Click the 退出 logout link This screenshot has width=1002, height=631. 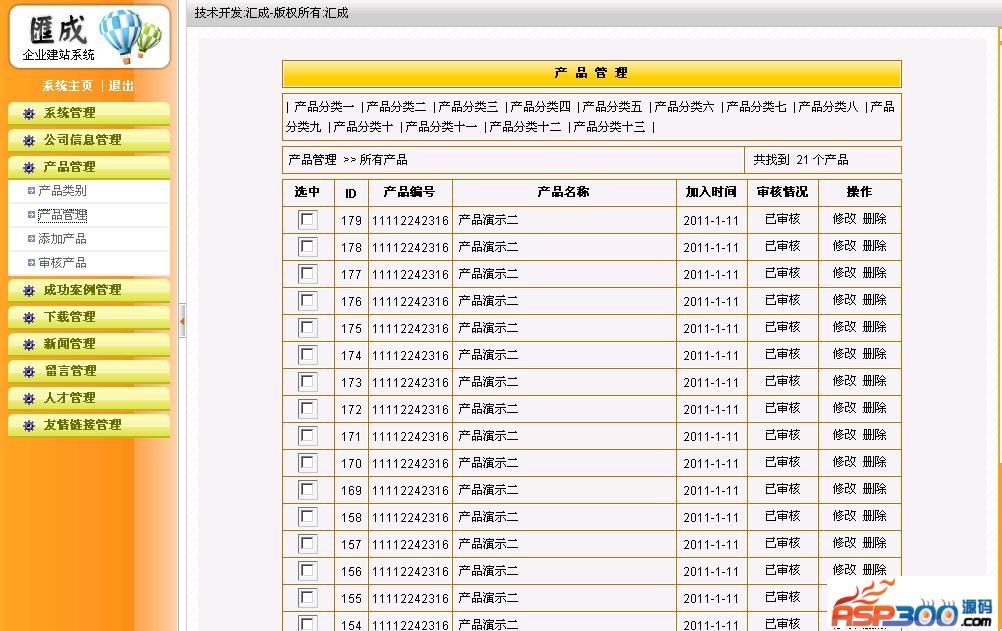pos(121,86)
